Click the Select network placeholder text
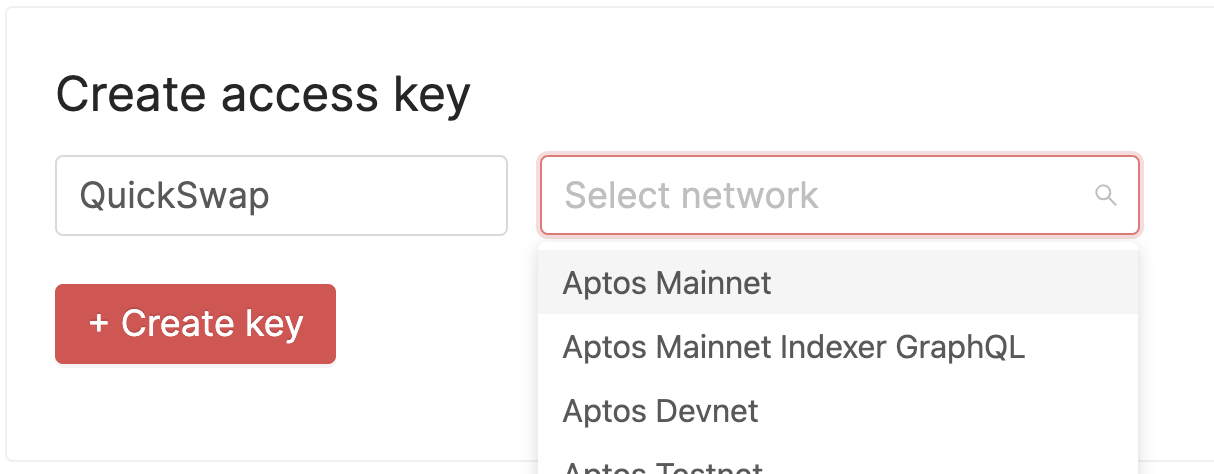Screen dimensions: 1214x474 pyautogui.click(x=691, y=195)
